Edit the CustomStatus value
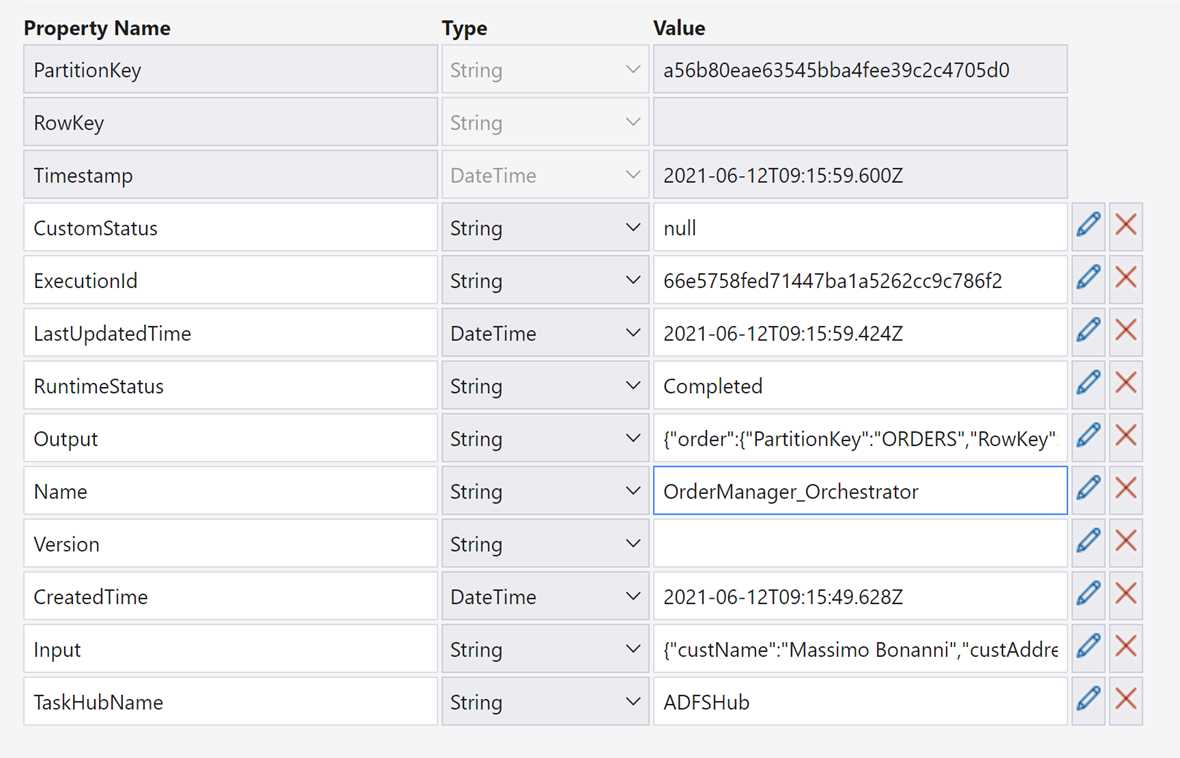Screen dimensions: 1180x758 point(1088,226)
